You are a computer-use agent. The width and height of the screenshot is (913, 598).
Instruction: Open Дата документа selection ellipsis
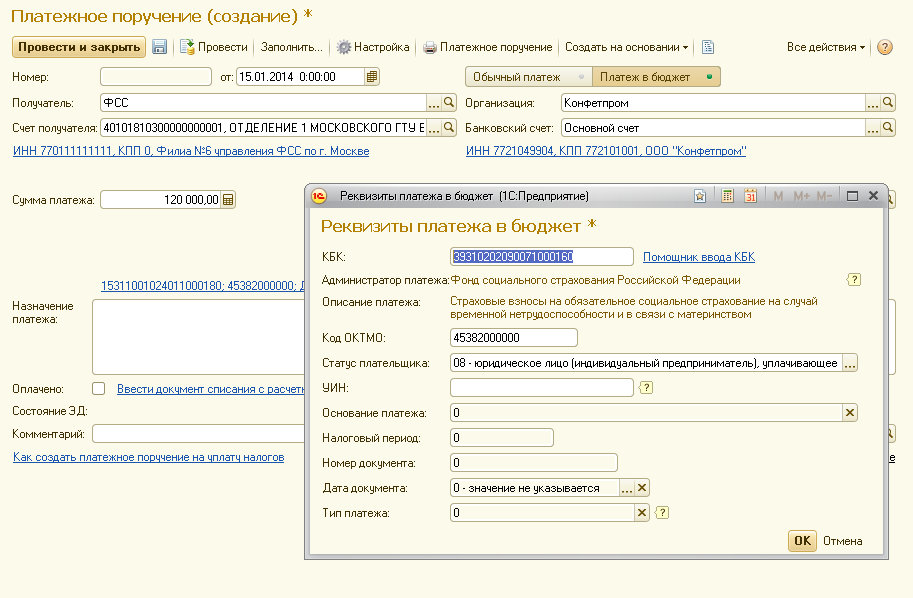coord(627,488)
